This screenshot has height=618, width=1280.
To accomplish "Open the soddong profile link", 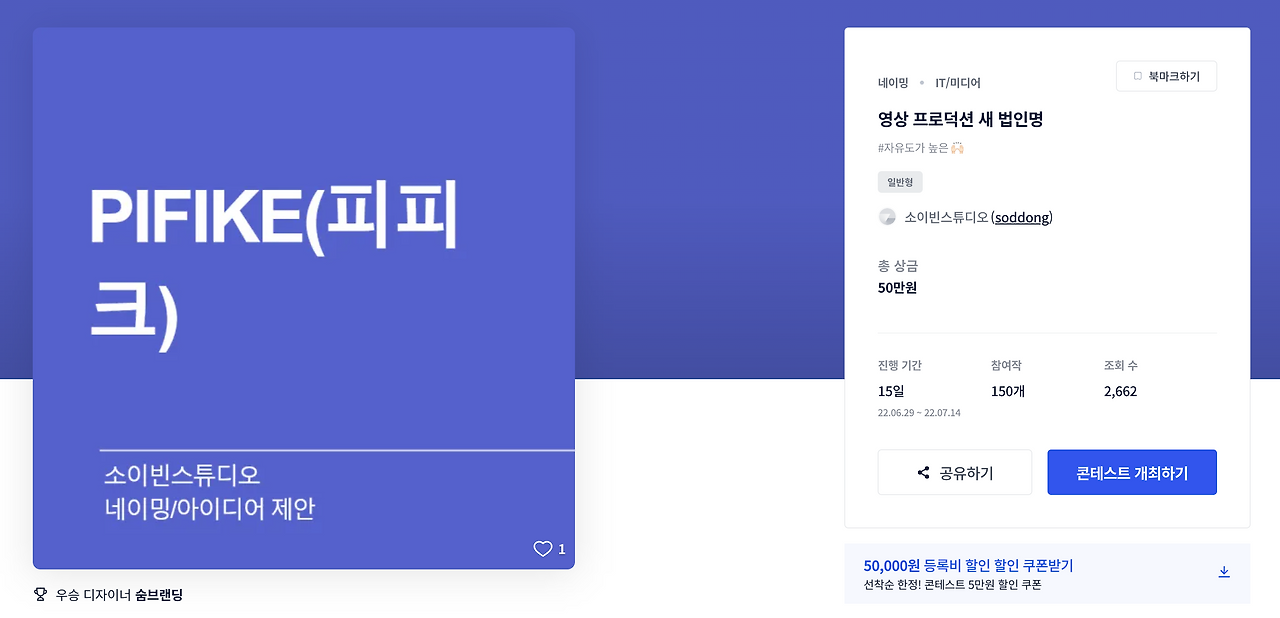I will pos(1021,217).
